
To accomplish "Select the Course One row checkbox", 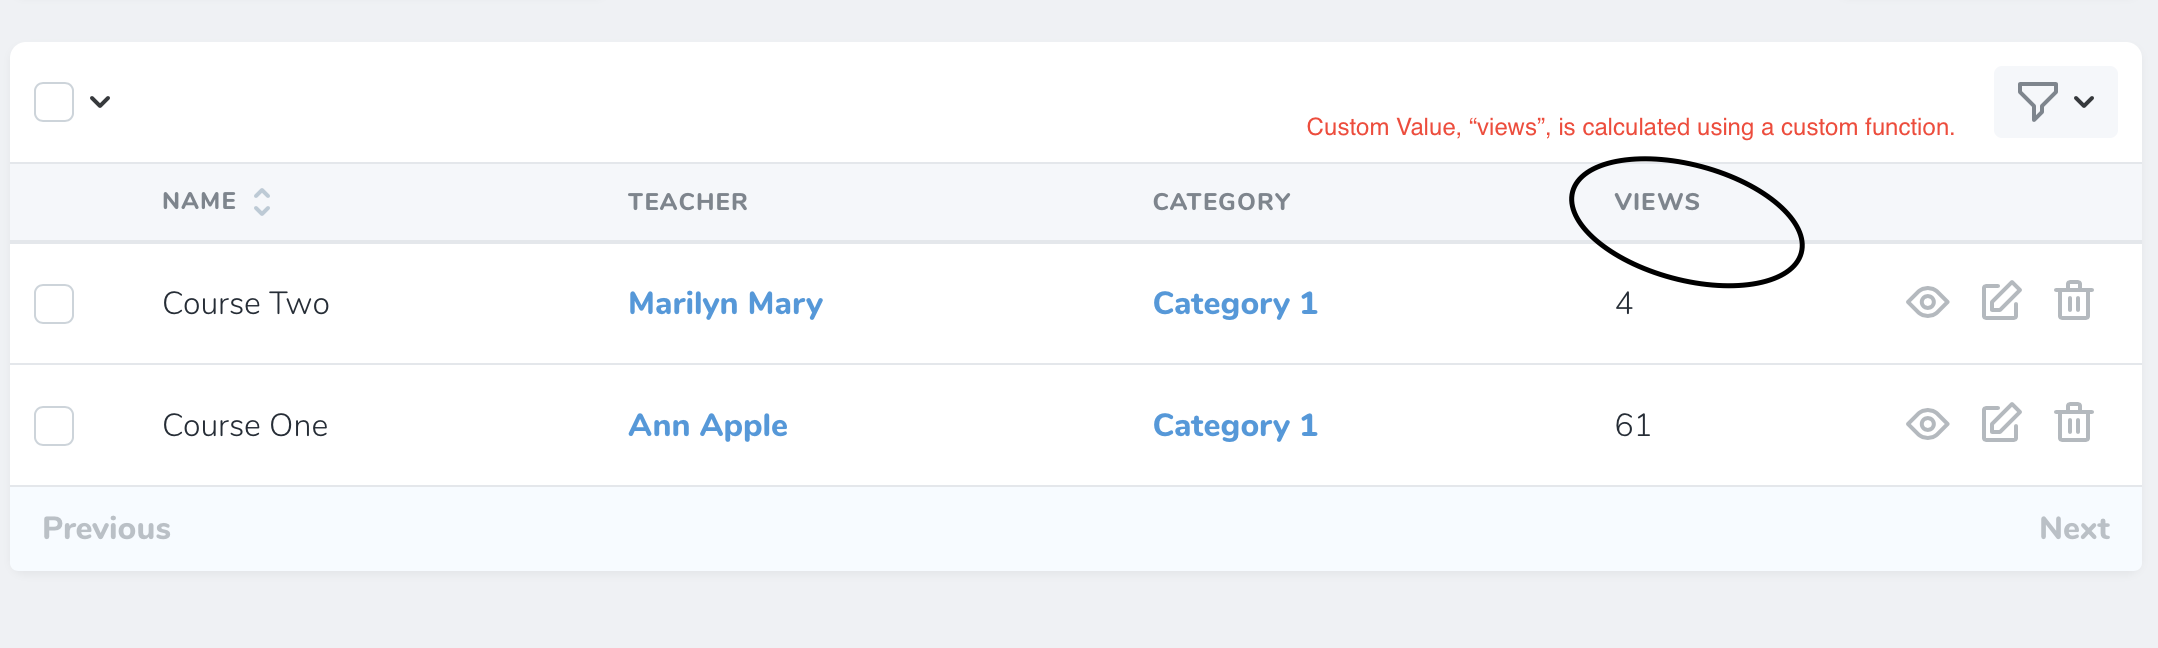I will click(x=54, y=426).
